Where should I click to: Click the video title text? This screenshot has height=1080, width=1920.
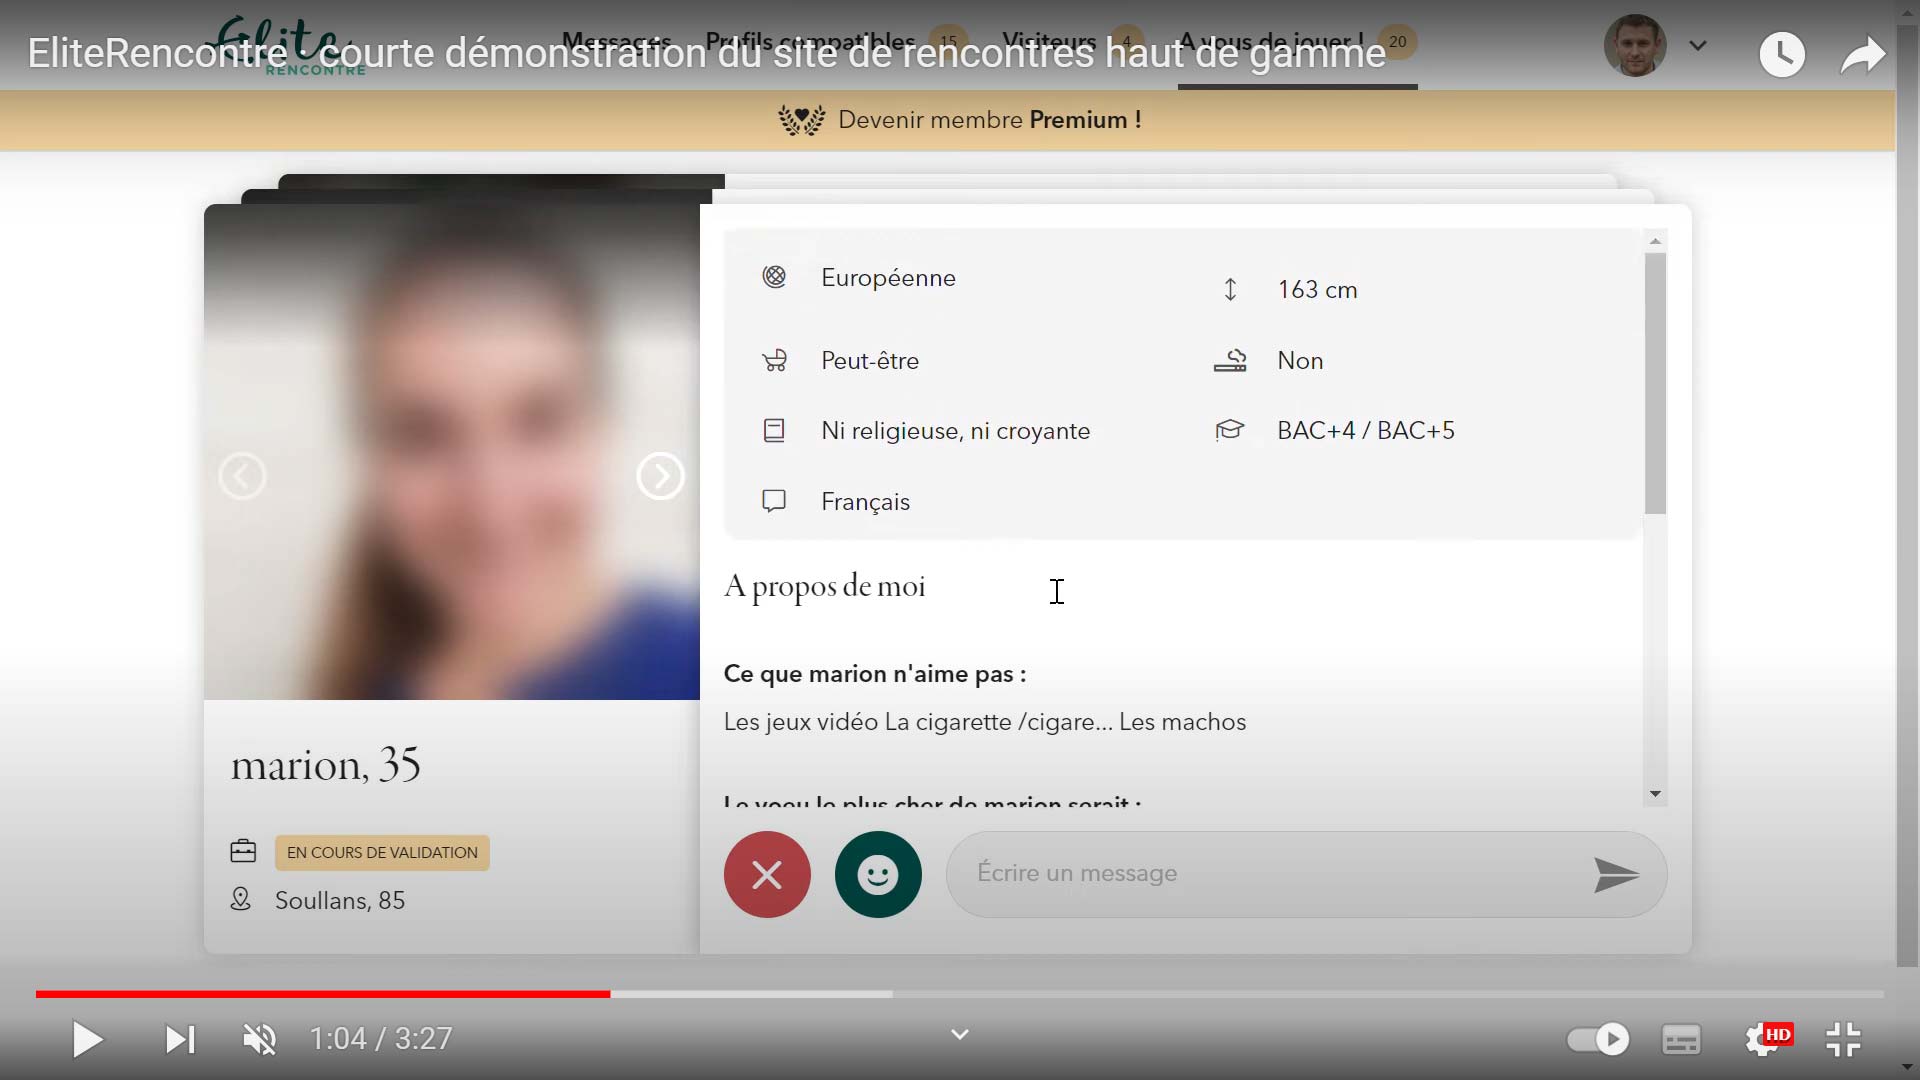(706, 53)
